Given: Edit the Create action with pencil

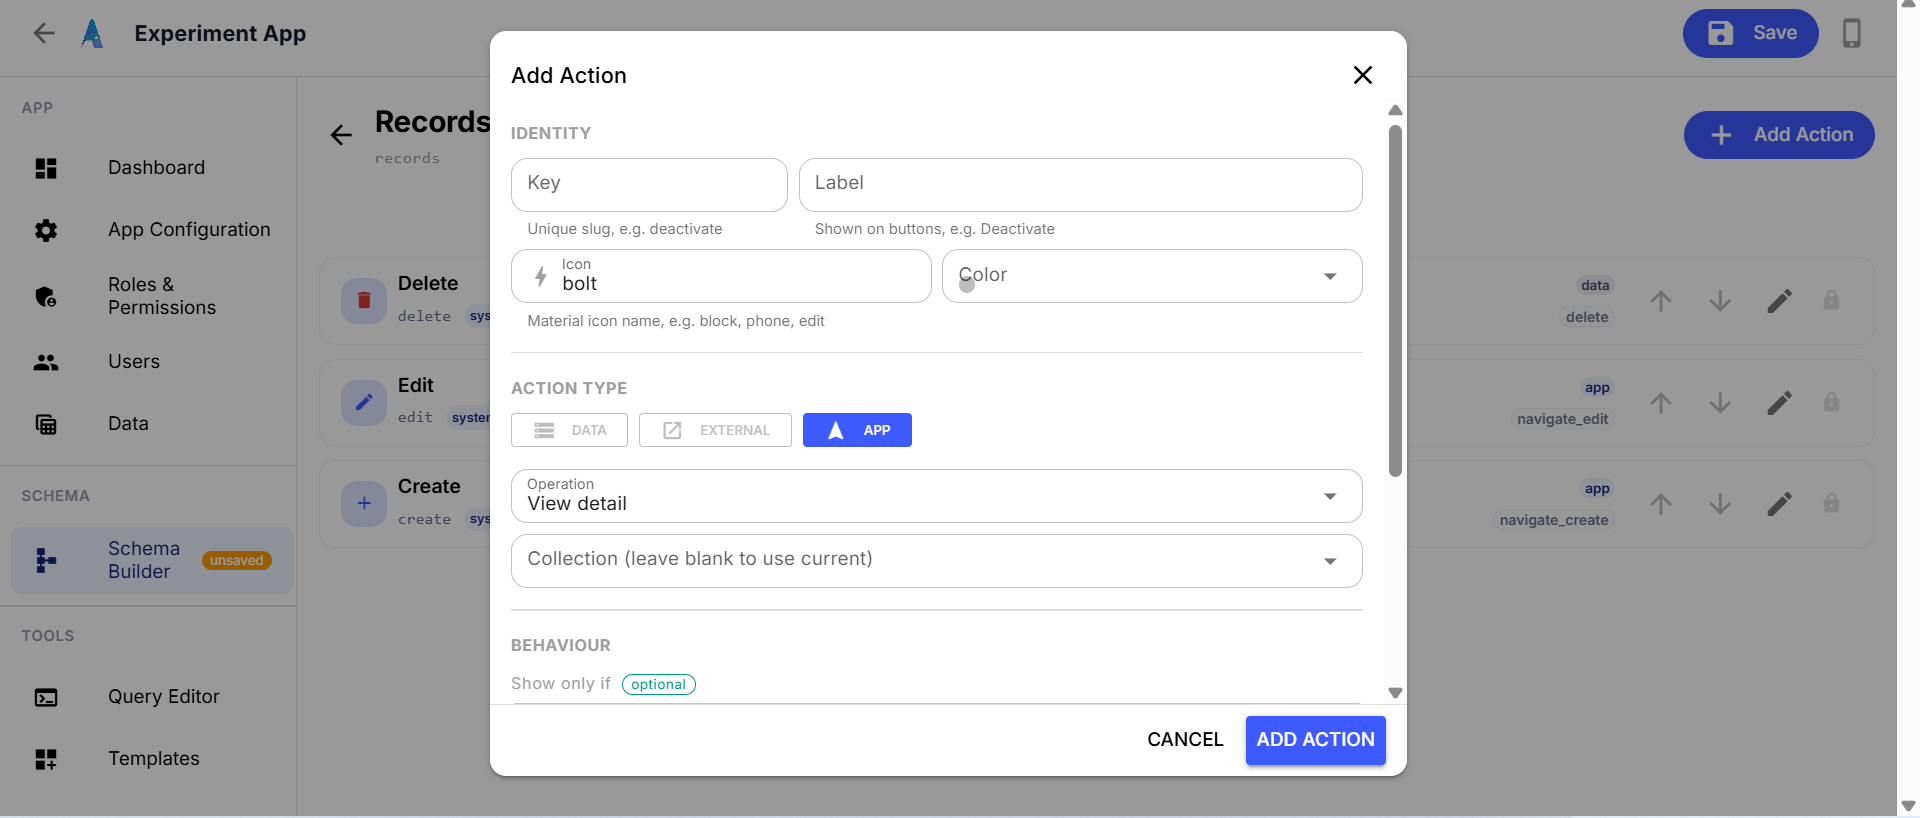Looking at the screenshot, I should [x=1779, y=504].
